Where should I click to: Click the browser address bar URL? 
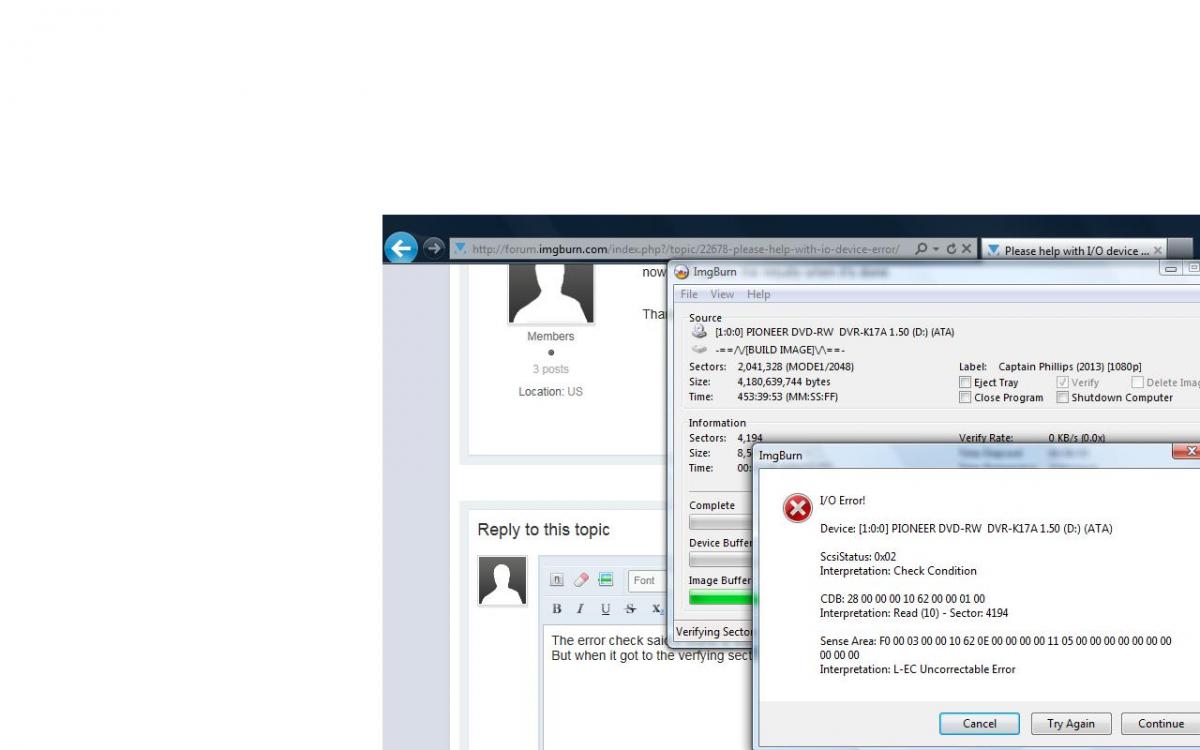[685, 249]
